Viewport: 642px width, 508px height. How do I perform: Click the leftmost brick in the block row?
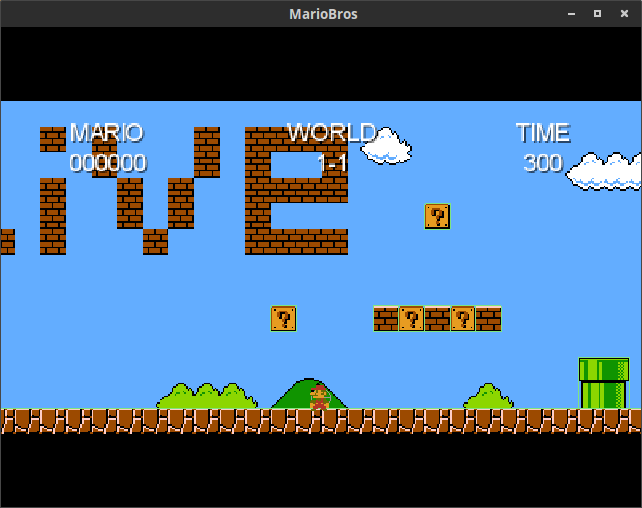pos(386,318)
